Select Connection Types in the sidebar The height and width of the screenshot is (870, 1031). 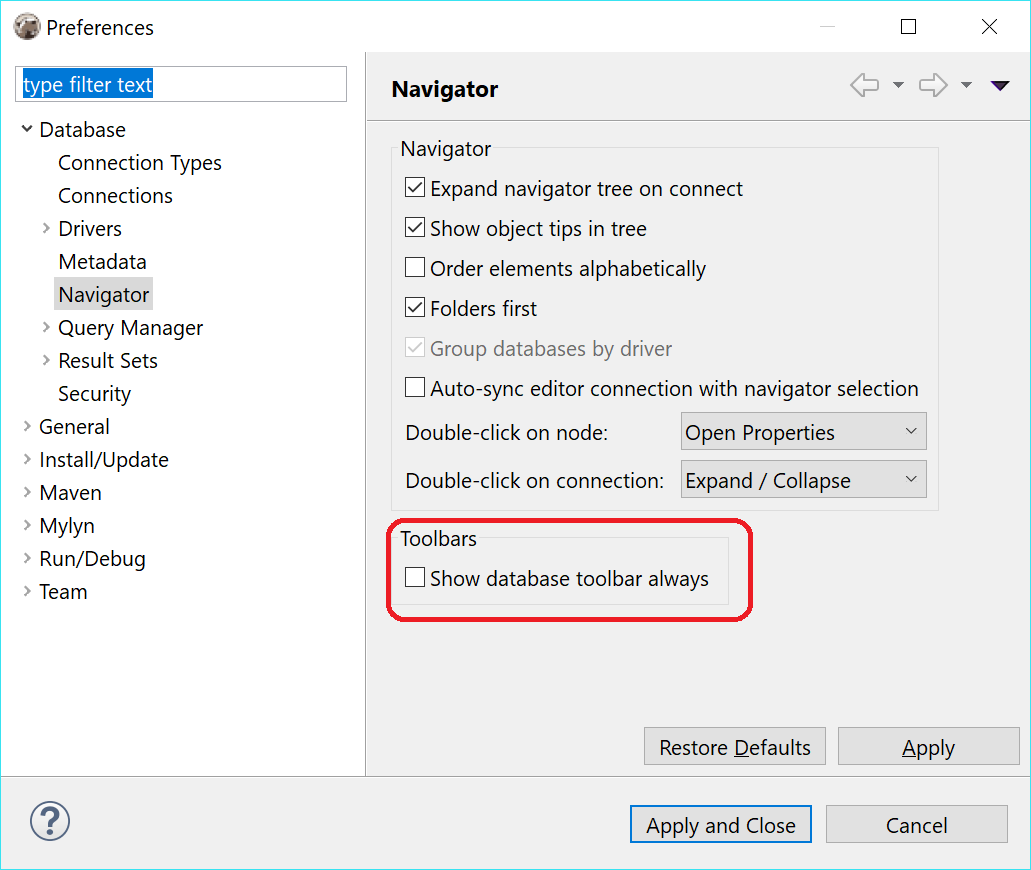click(x=139, y=162)
